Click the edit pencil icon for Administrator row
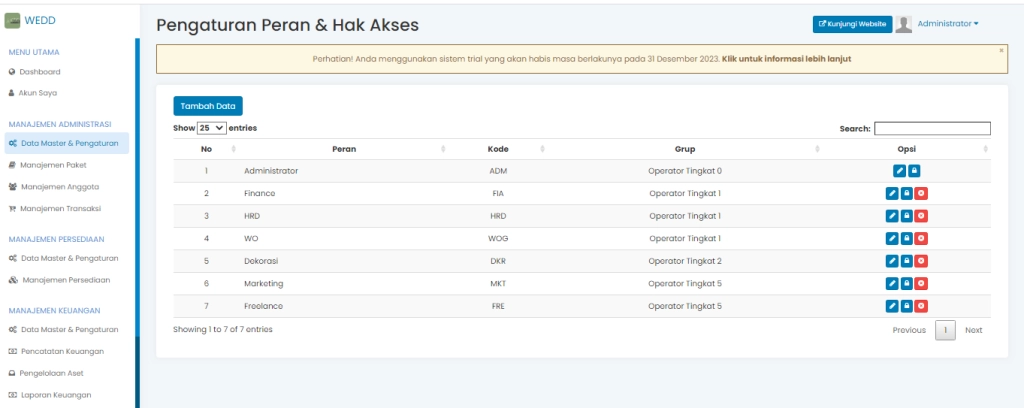The width and height of the screenshot is (1024, 408). [899, 171]
